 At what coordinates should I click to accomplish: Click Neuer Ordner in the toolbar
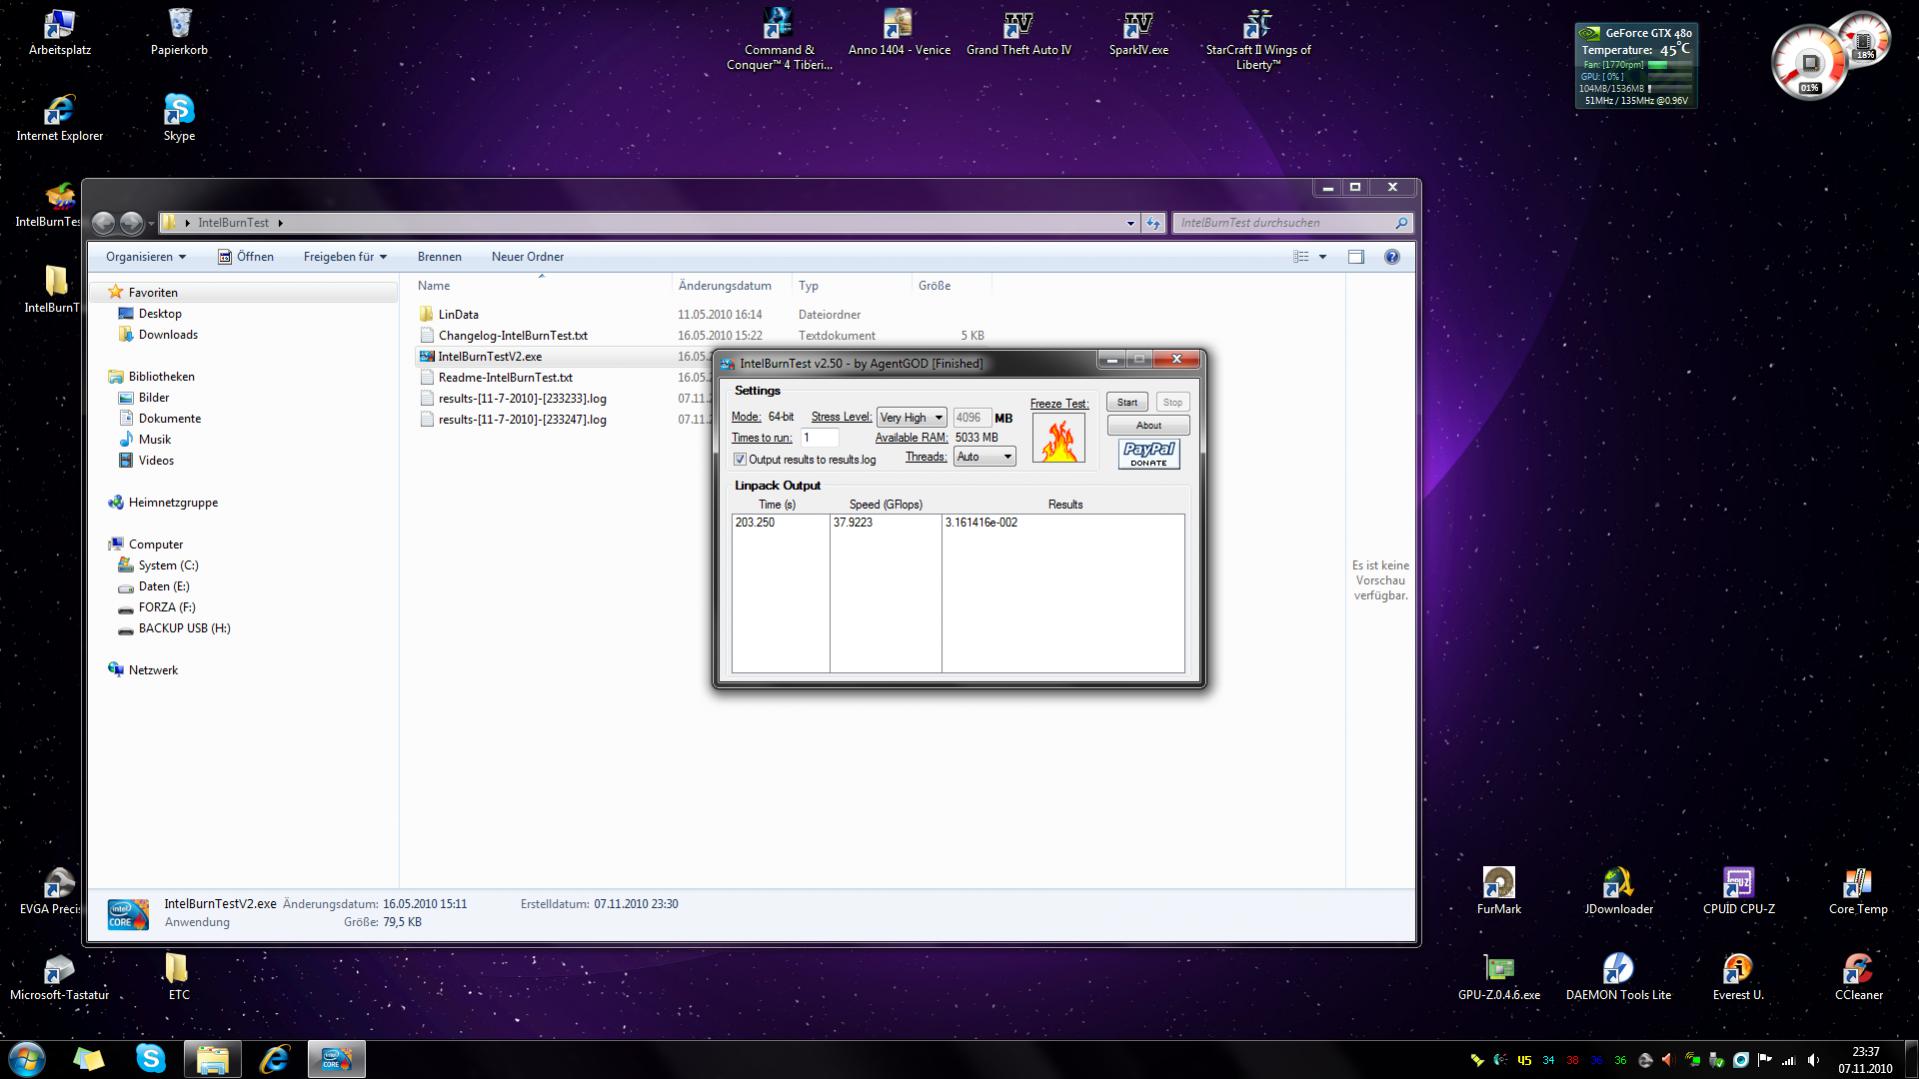click(527, 257)
